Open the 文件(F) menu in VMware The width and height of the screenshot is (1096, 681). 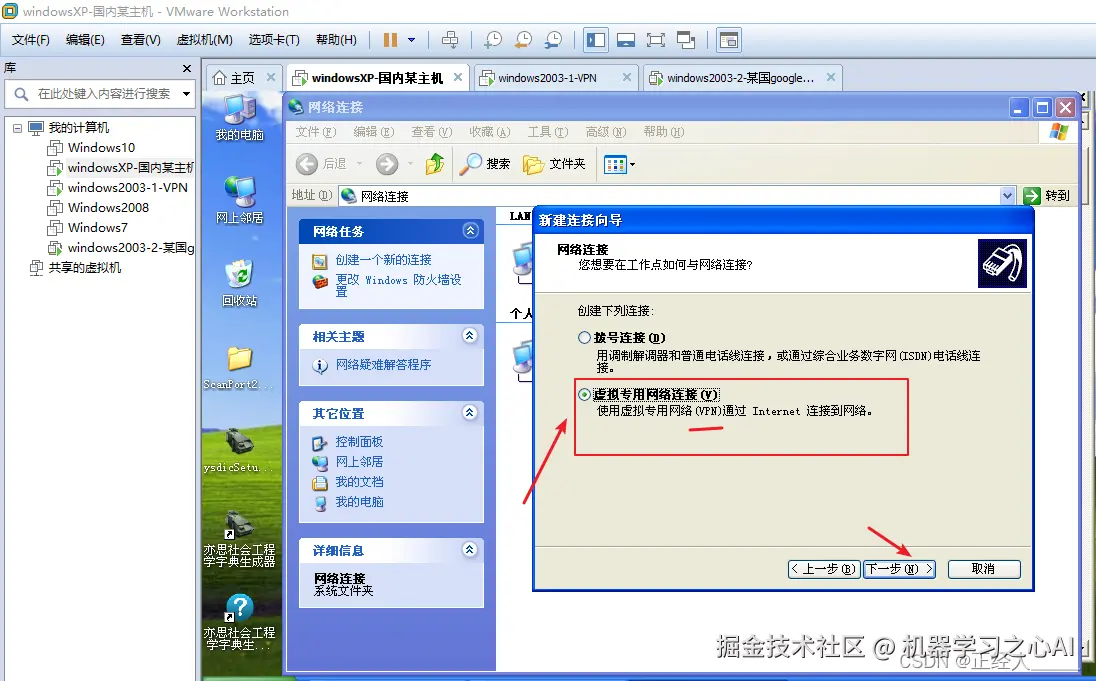tap(31, 40)
